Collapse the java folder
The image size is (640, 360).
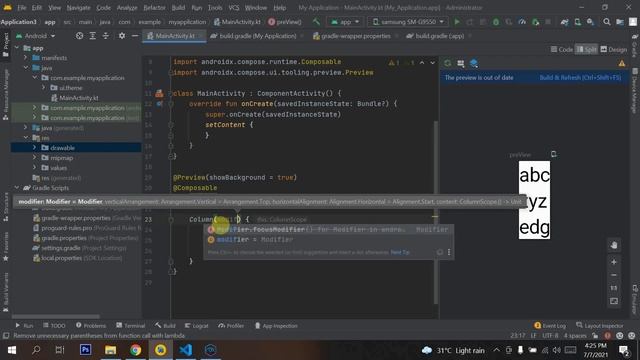click(26, 67)
